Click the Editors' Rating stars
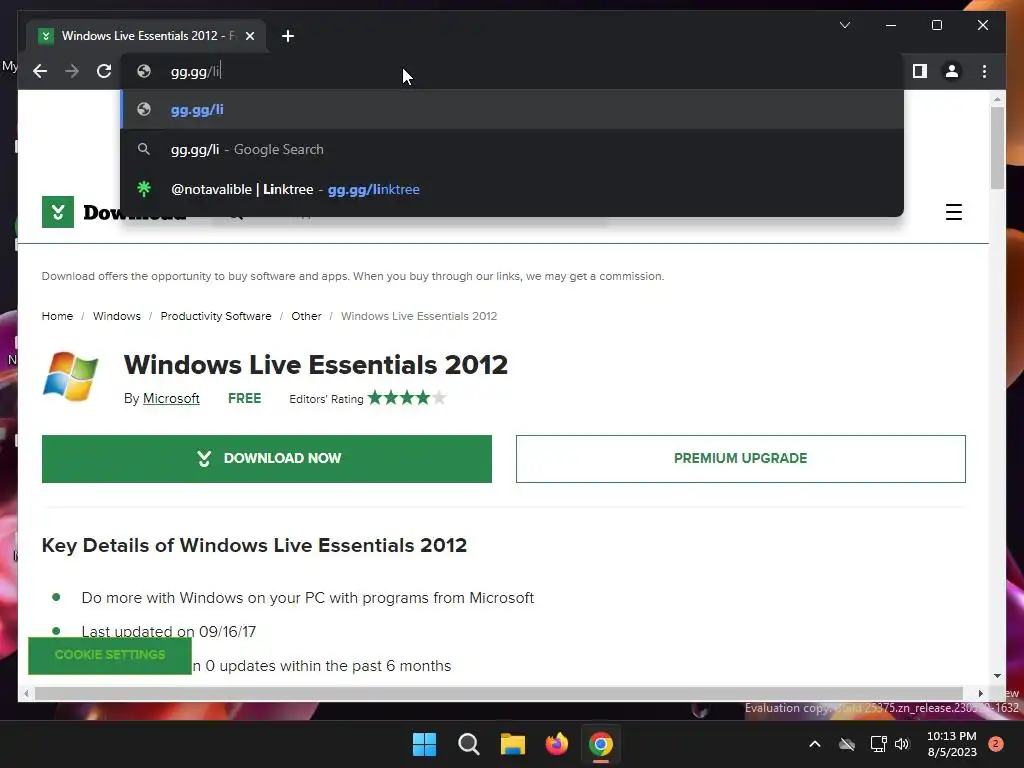The width and height of the screenshot is (1024, 768). (407, 398)
